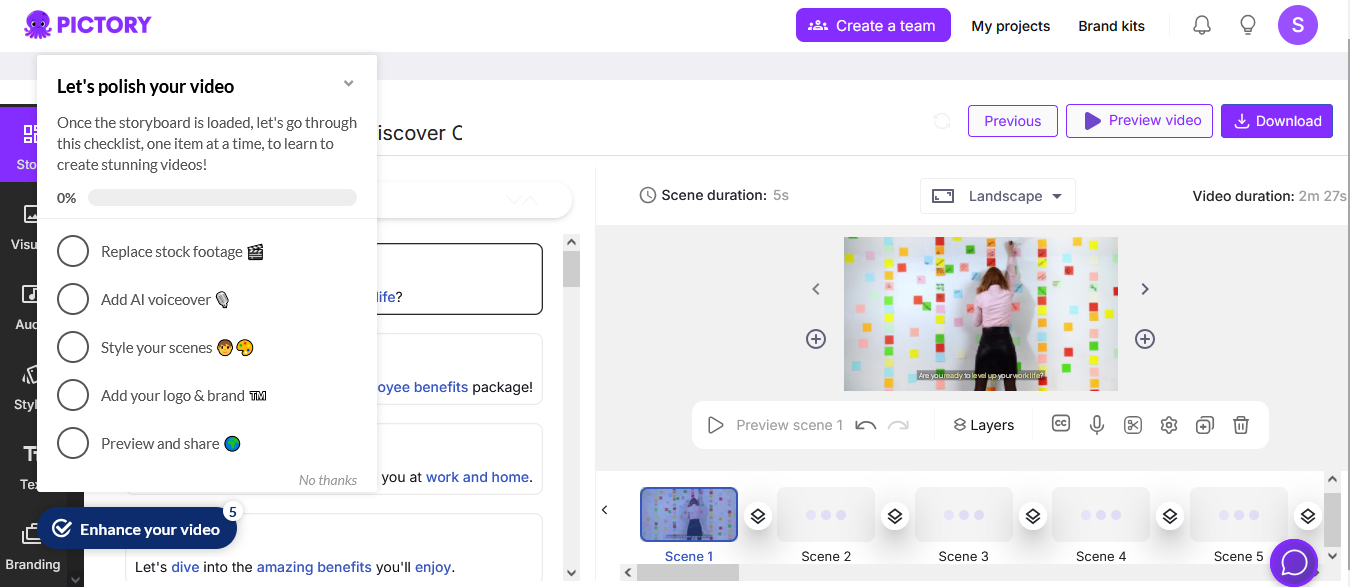Viewport: 1350px width, 587px height.
Task: Move the scene strip left with the chevron
Action: tap(605, 510)
